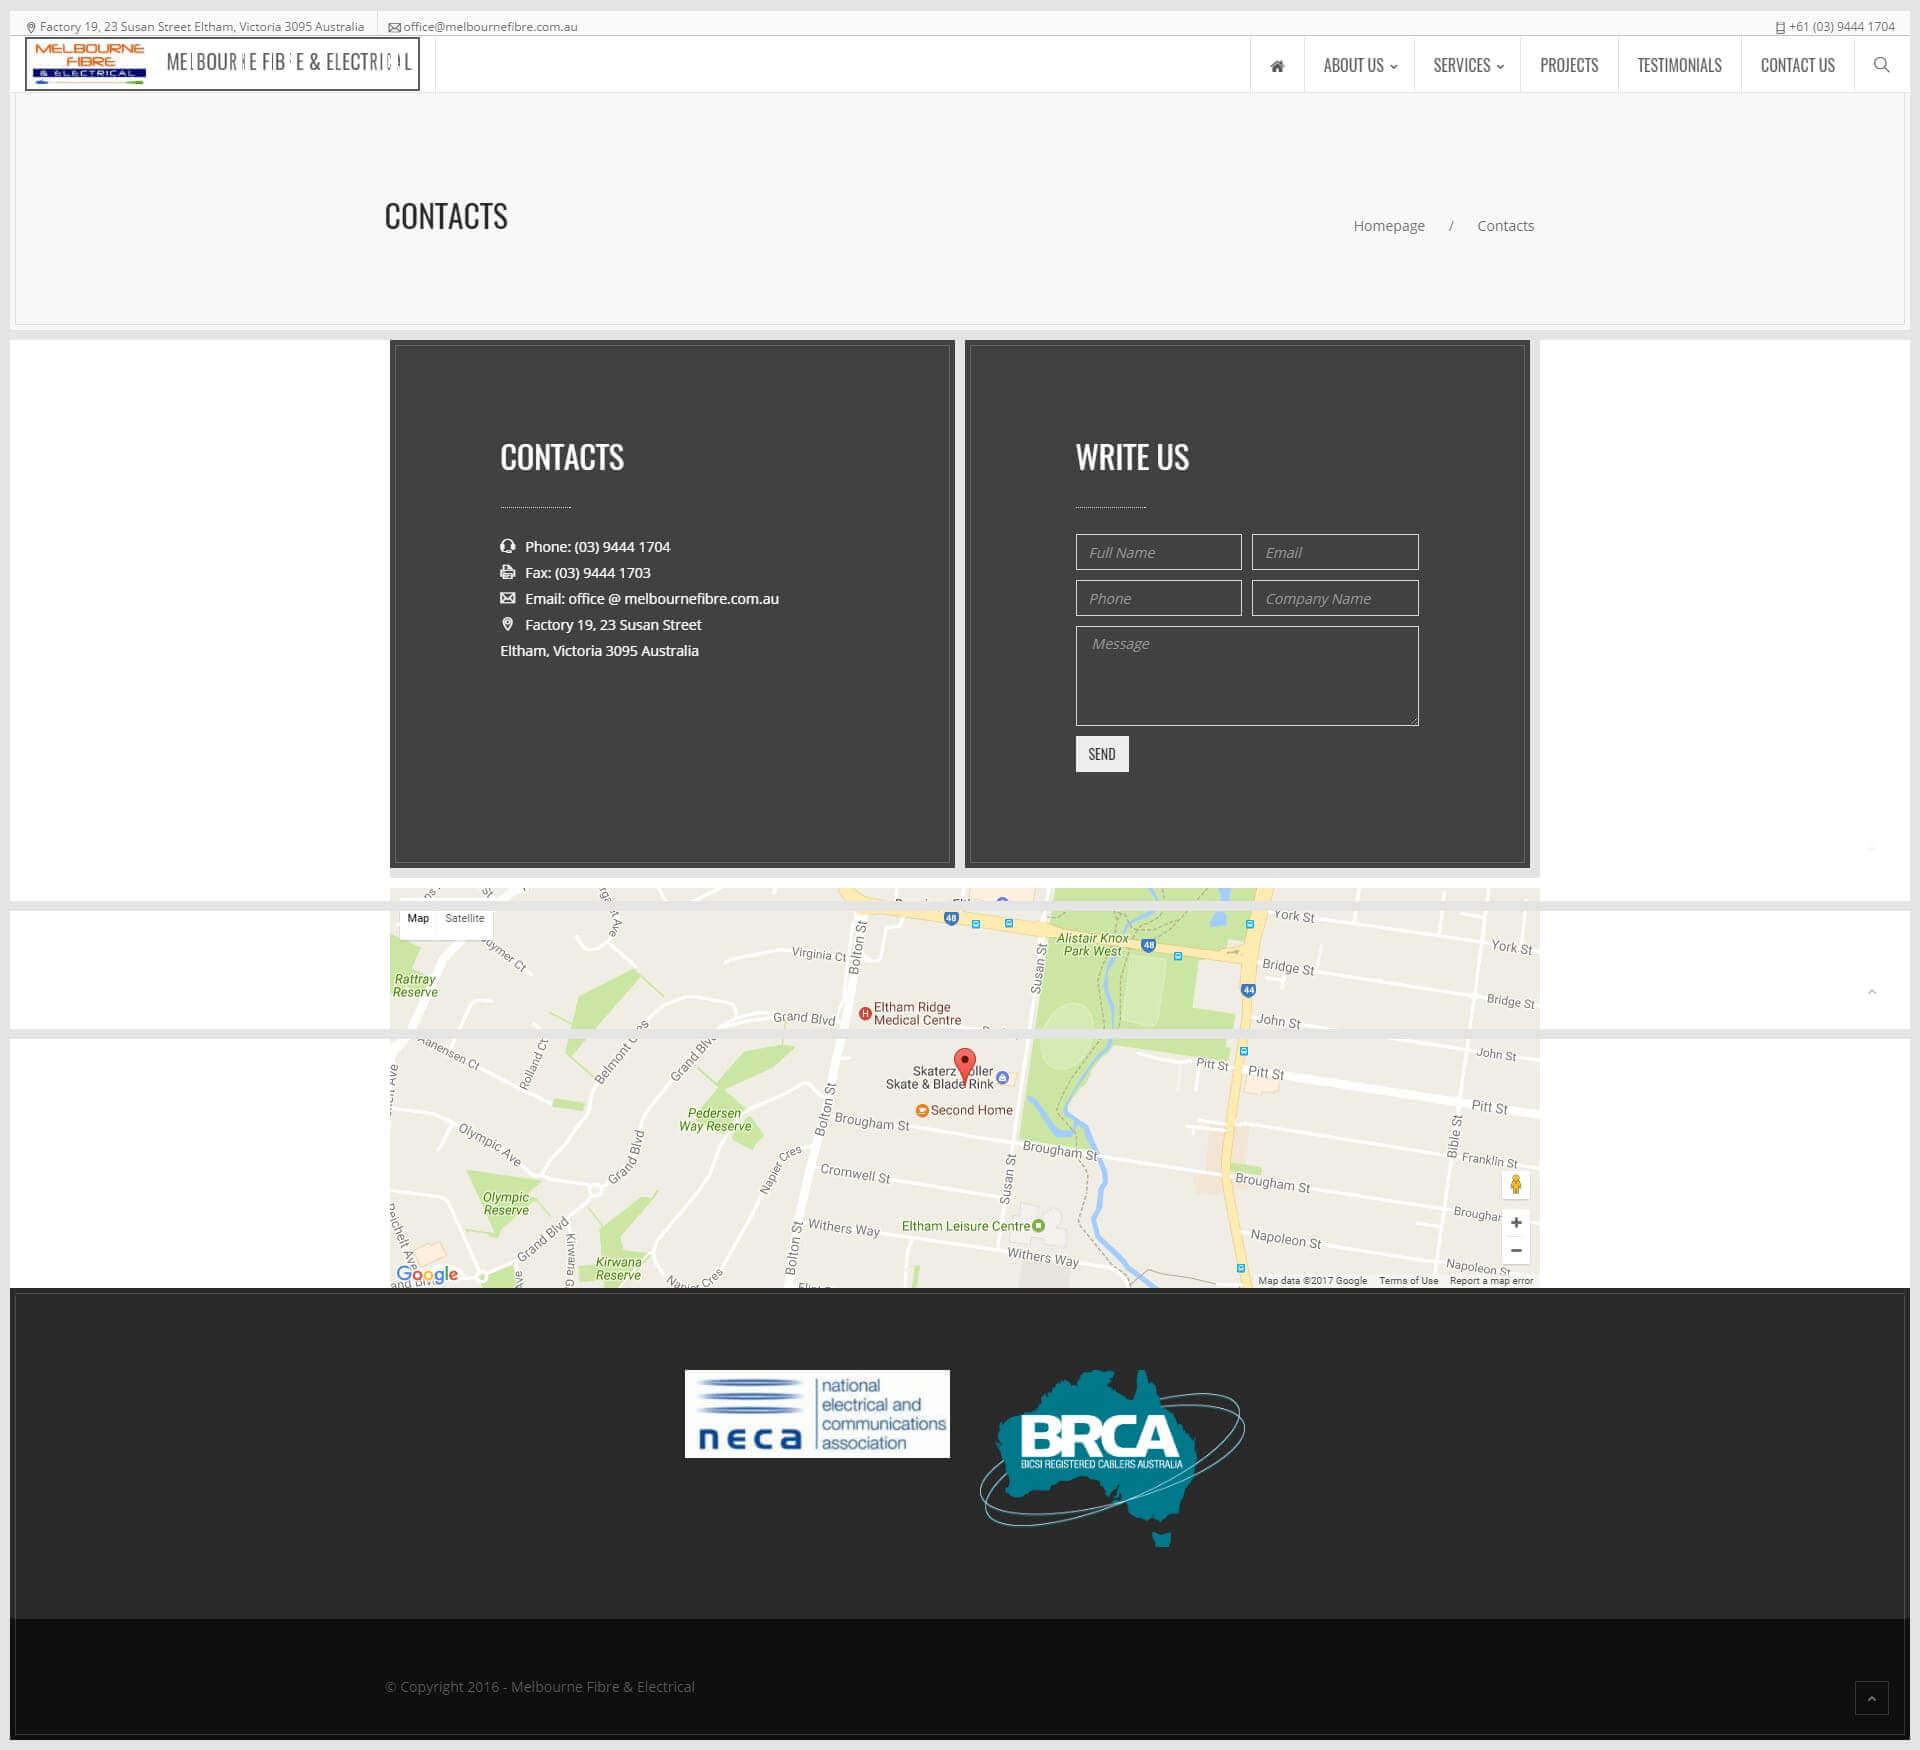Click the office email in top bar

tap(490, 27)
